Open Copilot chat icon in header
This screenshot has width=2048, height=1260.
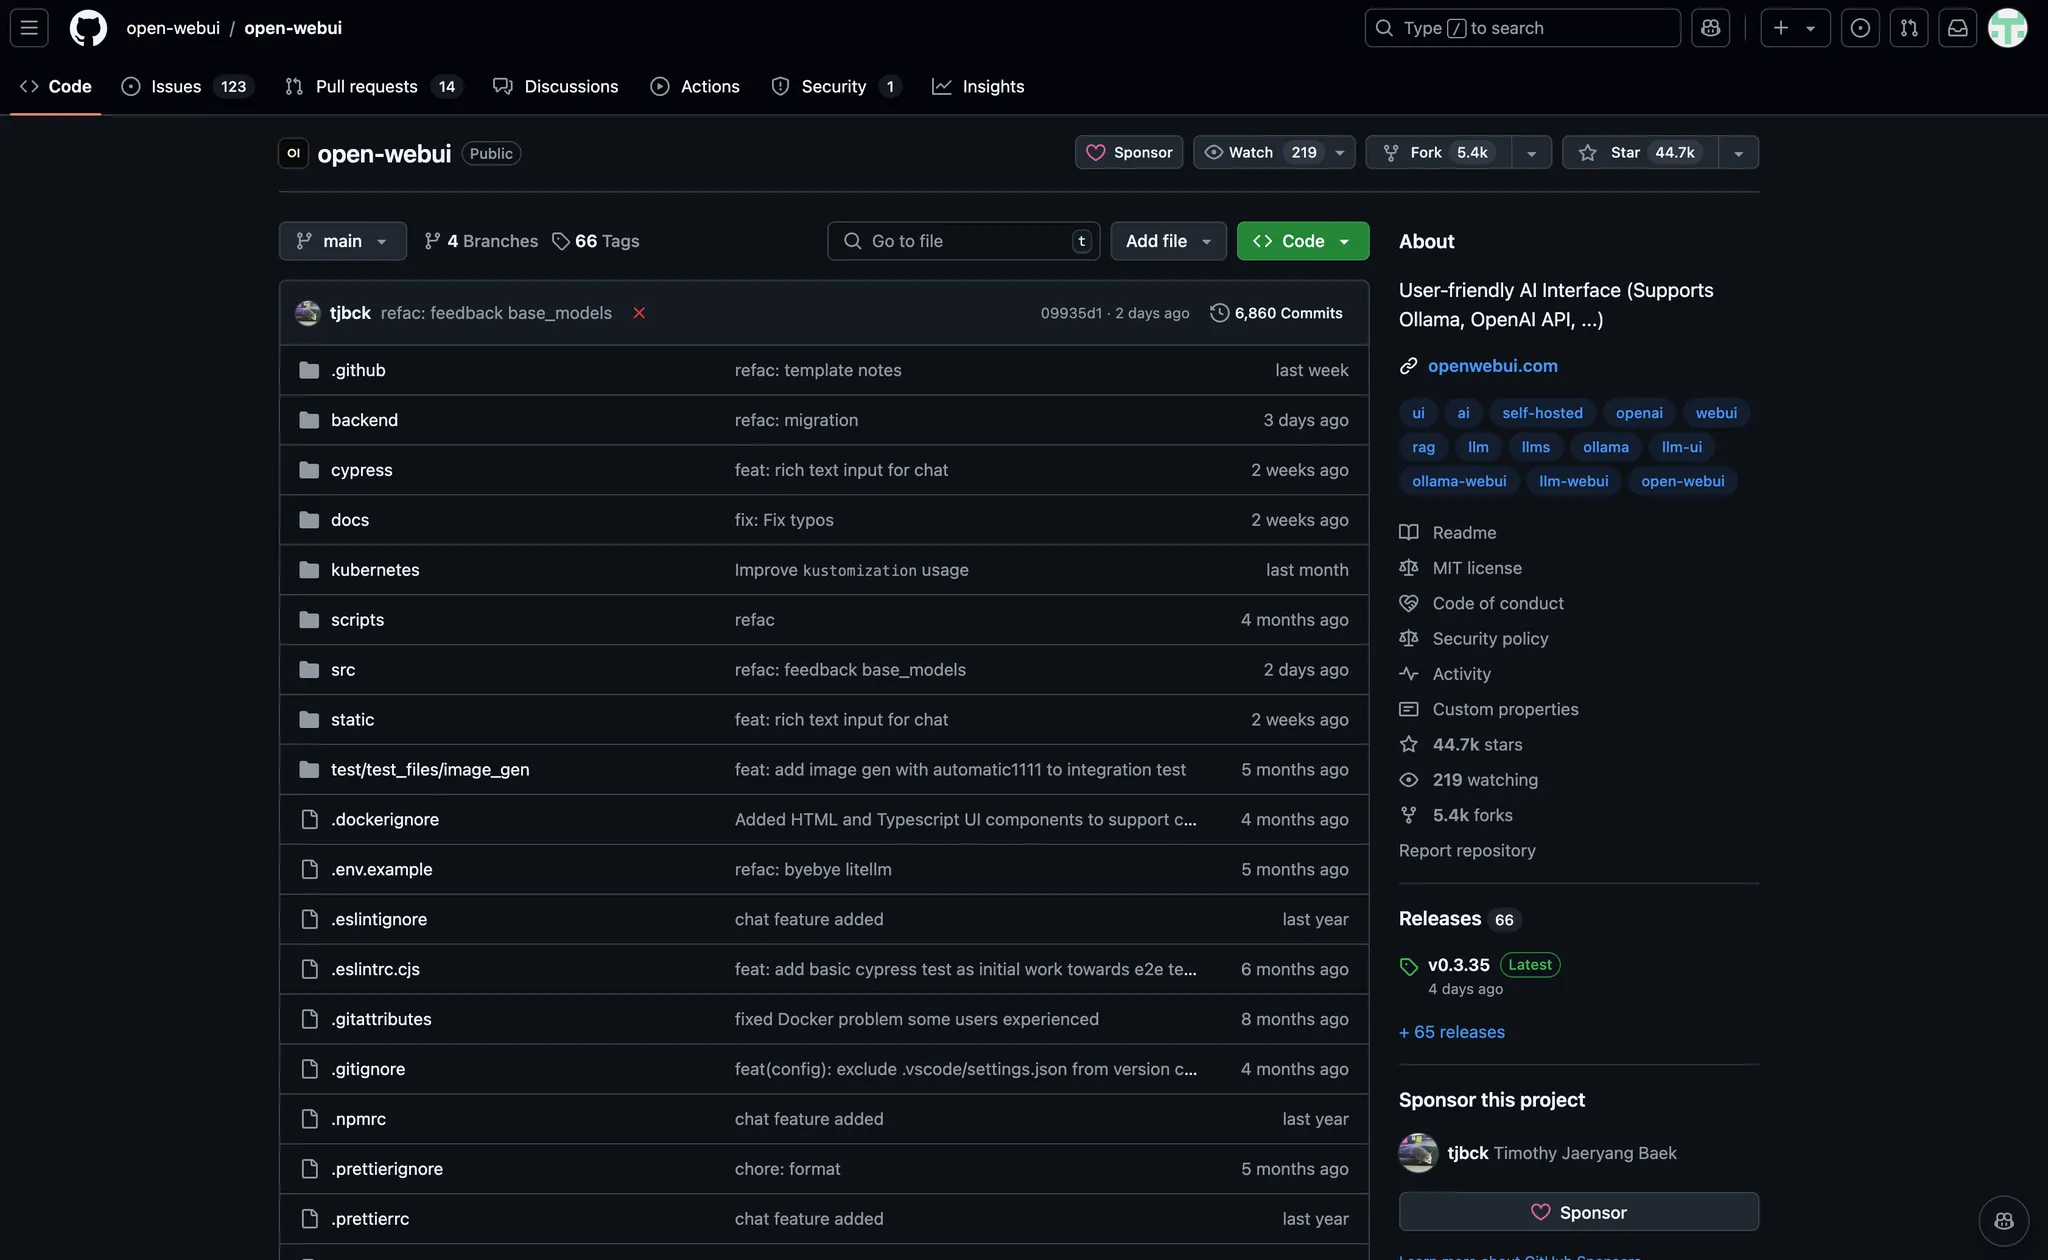pos(1710,28)
